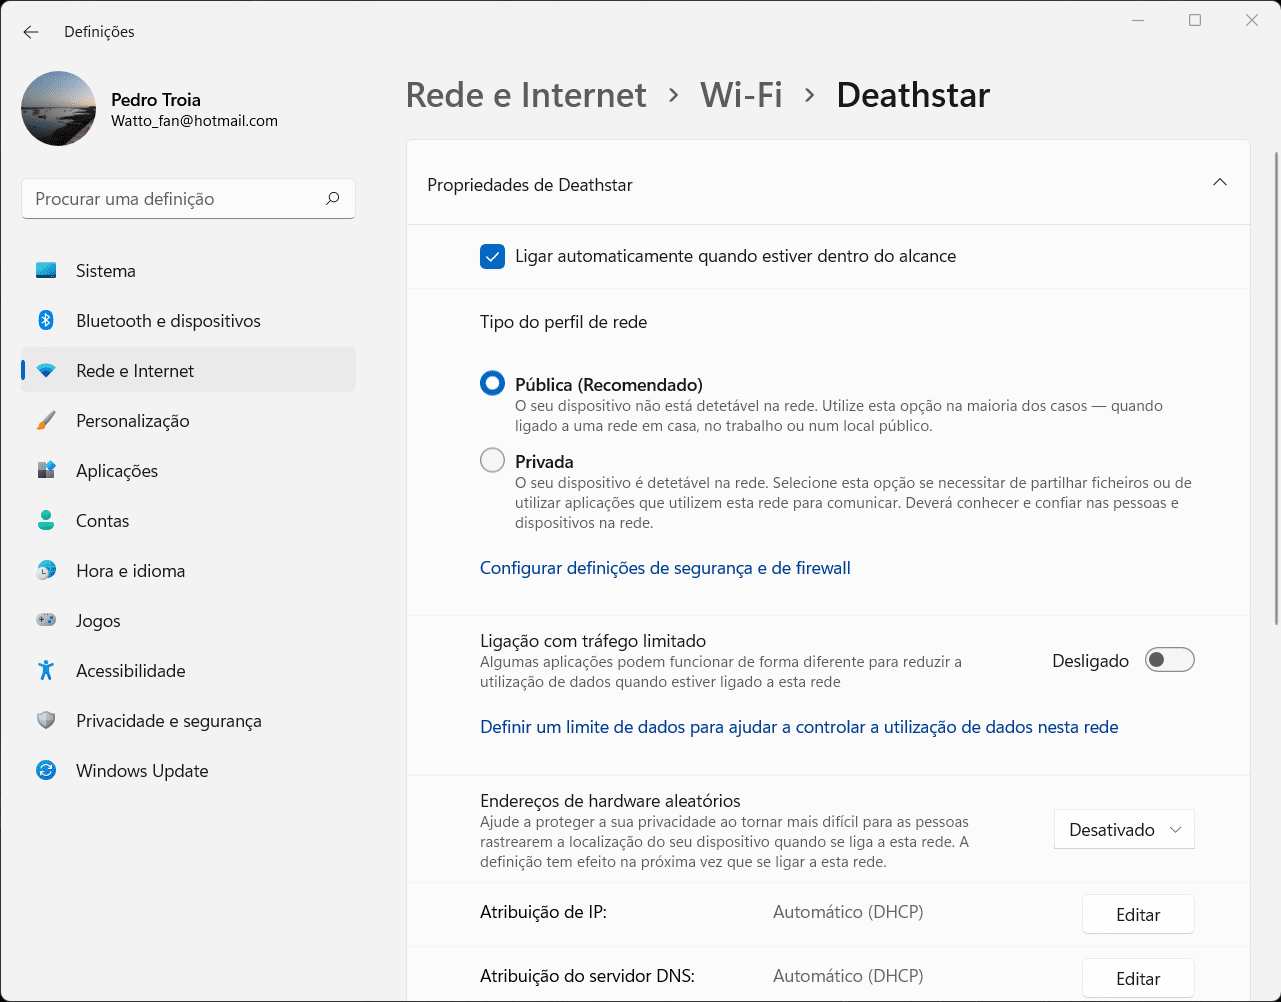This screenshot has height=1002, width=1281.
Task: Uncheck Ligar automaticamente checkbox
Action: click(492, 257)
